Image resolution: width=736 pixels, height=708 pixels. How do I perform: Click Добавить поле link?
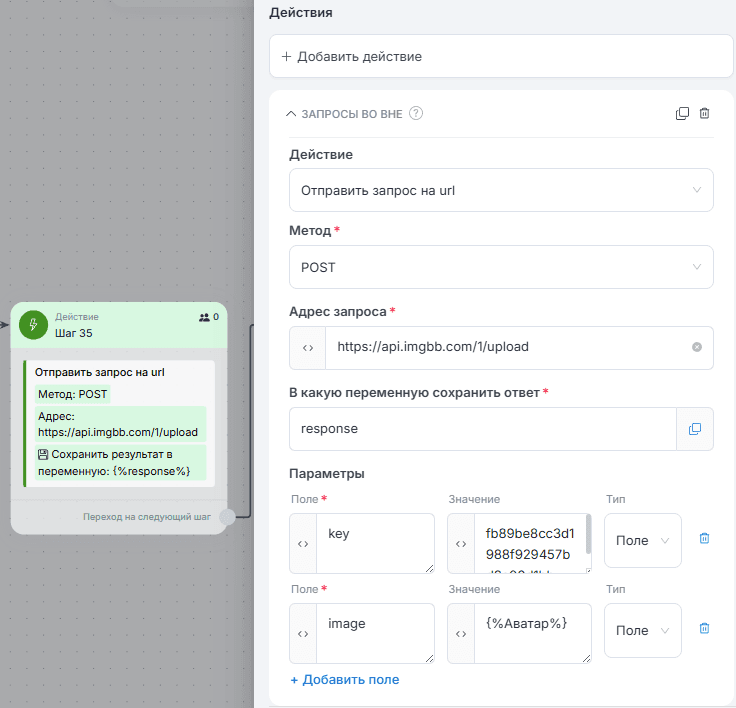click(345, 679)
